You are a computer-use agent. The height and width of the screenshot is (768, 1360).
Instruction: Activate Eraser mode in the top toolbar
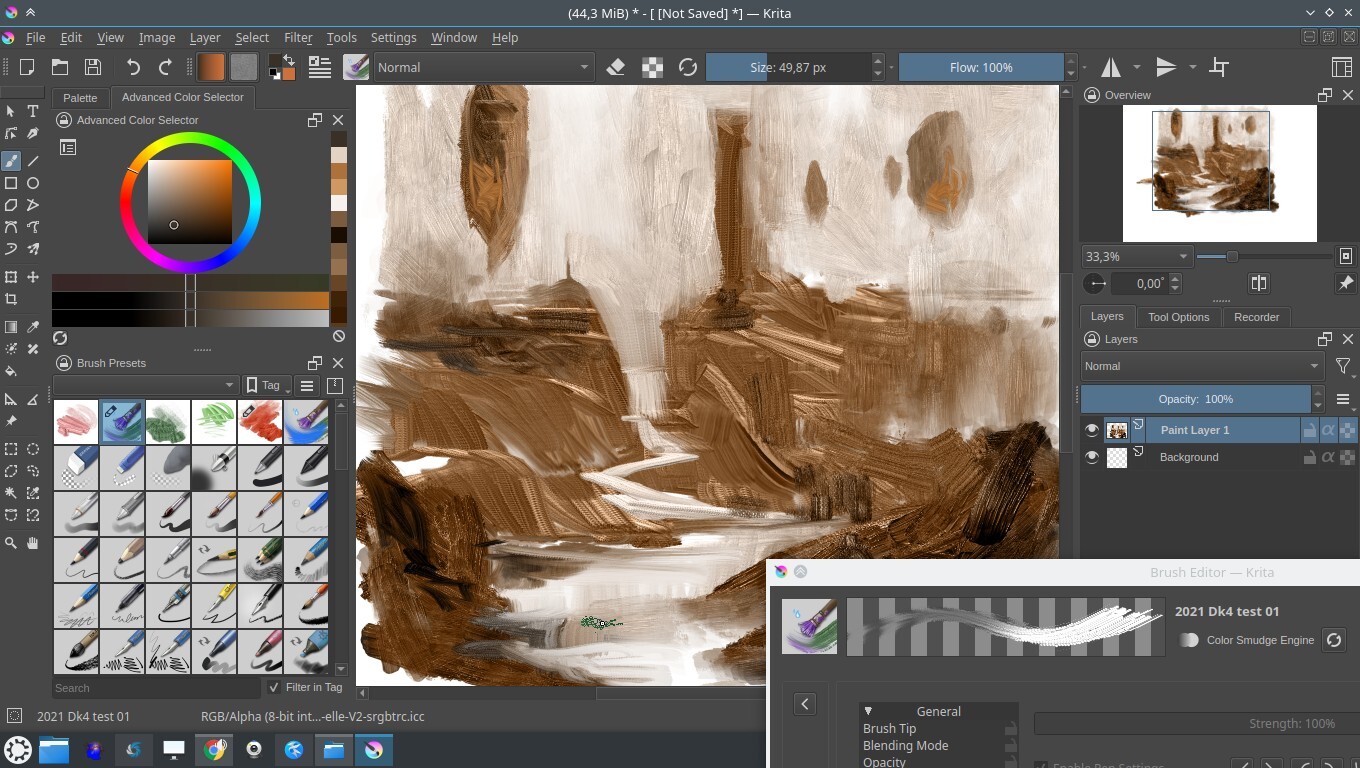pyautogui.click(x=615, y=67)
